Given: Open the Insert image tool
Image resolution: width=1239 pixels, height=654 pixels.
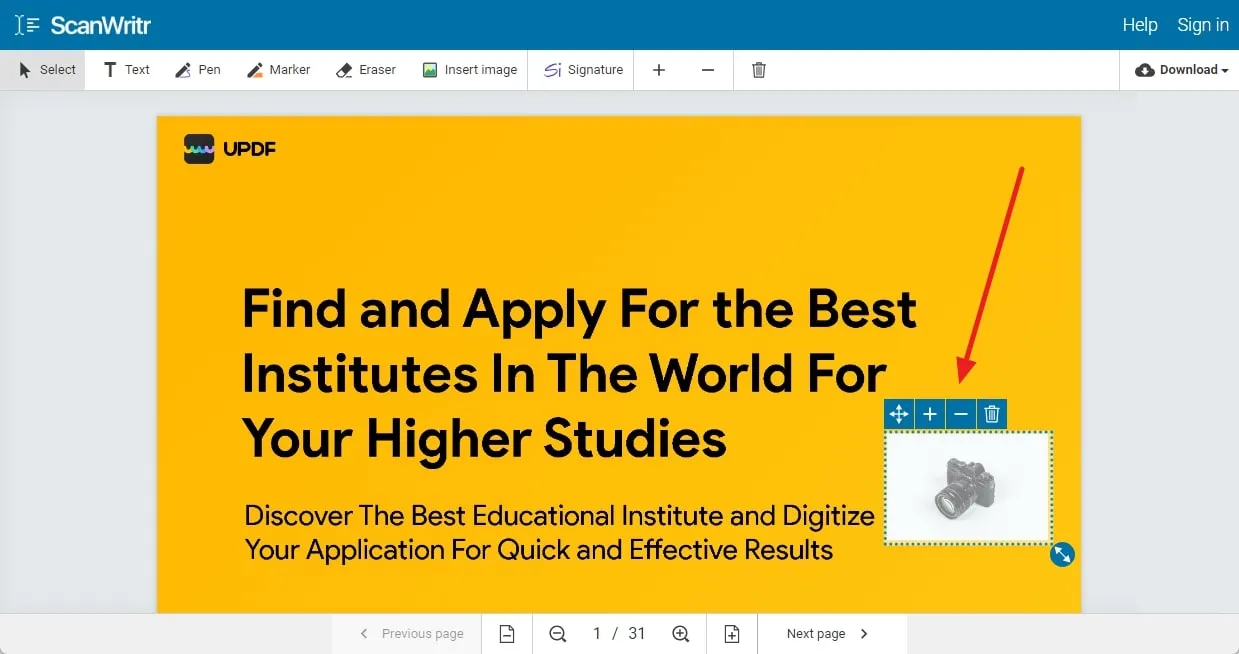Looking at the screenshot, I should tap(470, 70).
